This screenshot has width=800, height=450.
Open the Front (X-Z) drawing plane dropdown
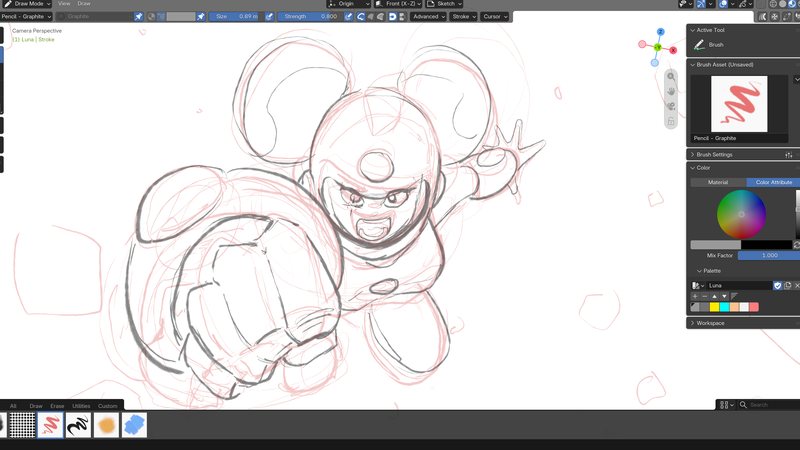coord(399,4)
